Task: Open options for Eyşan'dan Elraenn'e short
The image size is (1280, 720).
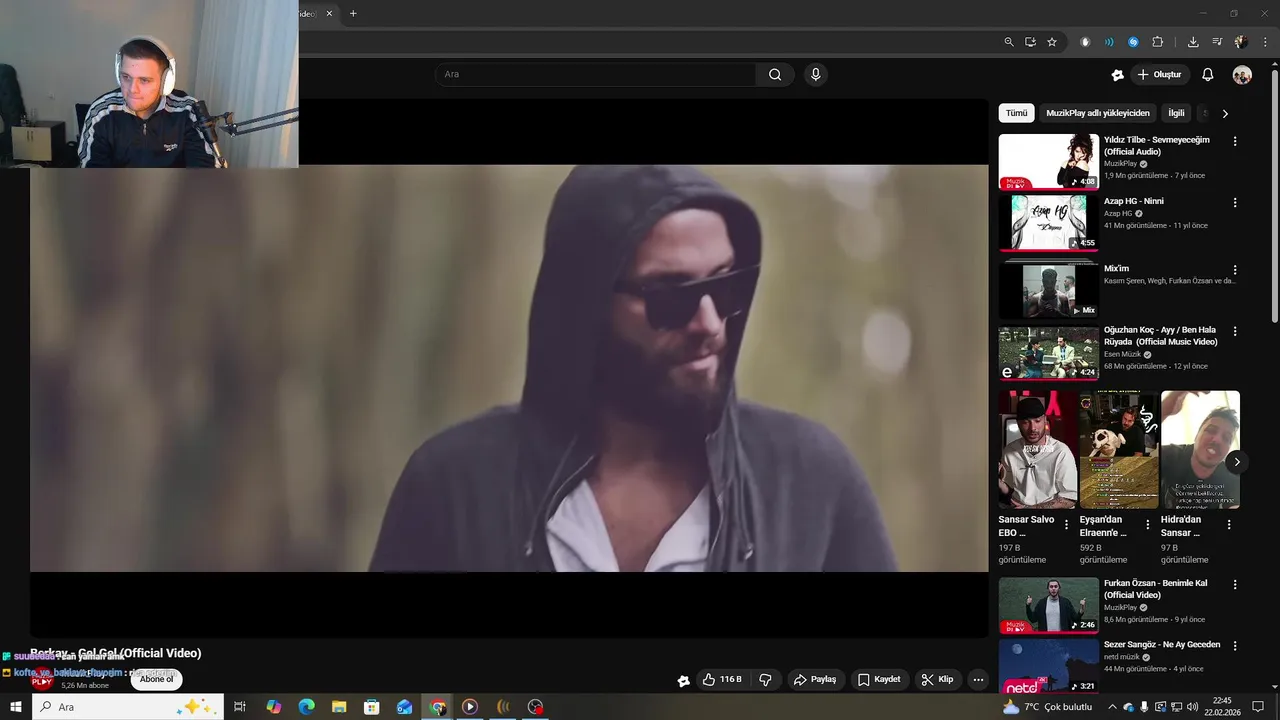Action: [1148, 524]
